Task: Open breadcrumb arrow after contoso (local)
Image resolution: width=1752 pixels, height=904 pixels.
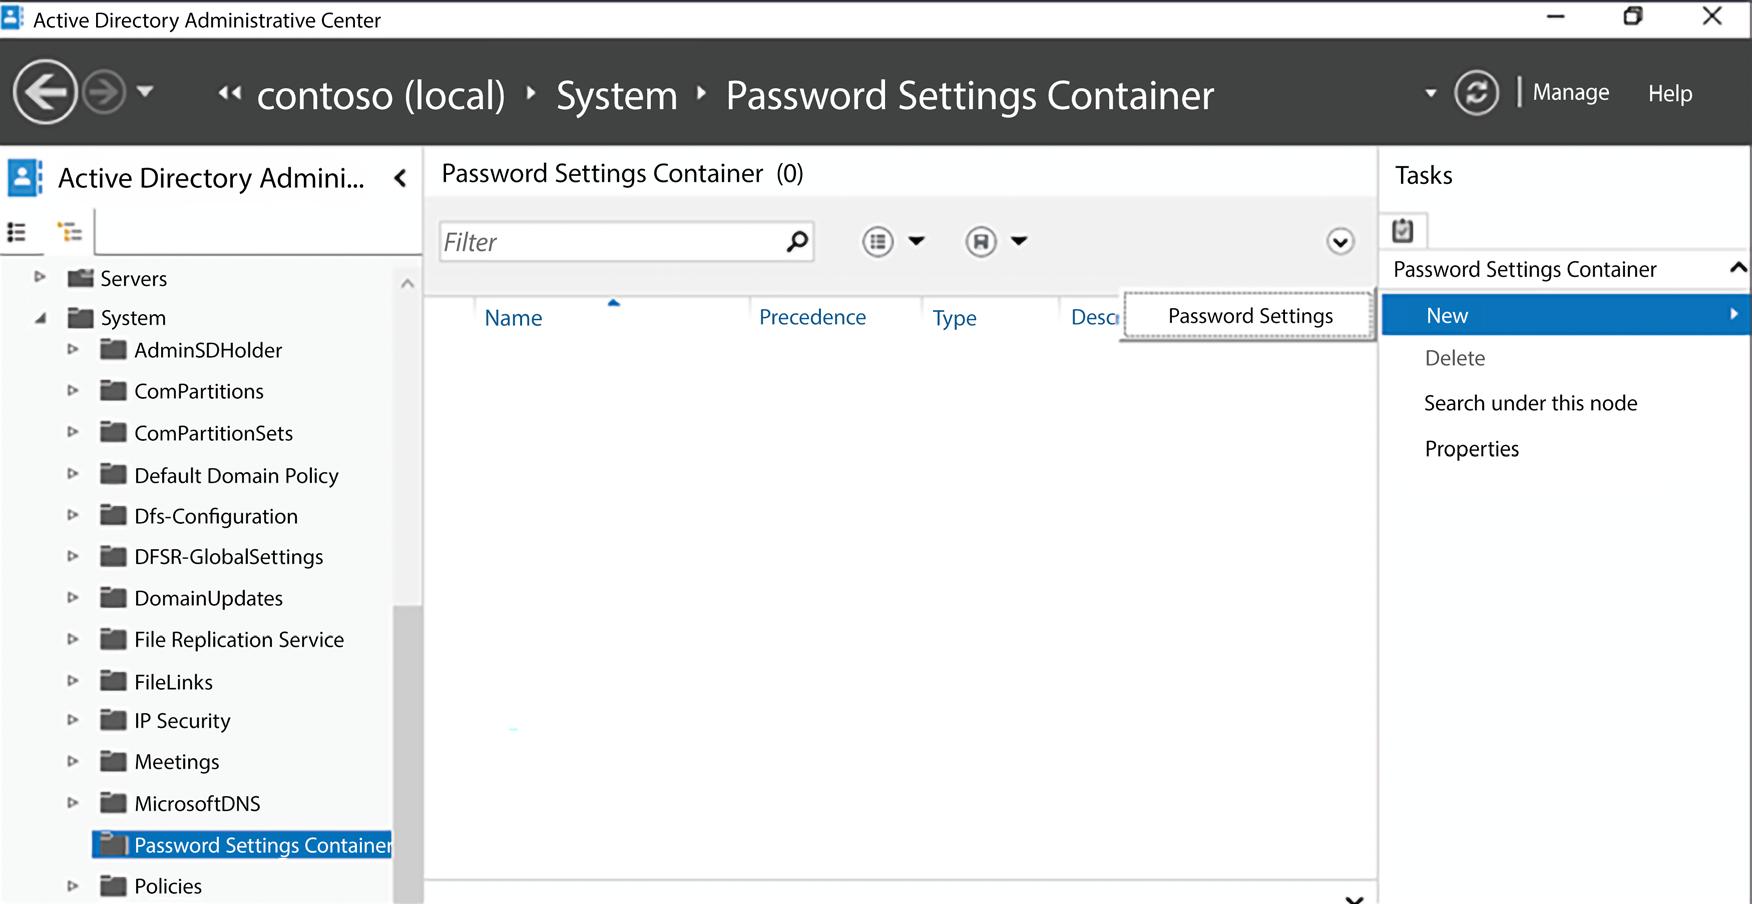Action: tap(531, 93)
